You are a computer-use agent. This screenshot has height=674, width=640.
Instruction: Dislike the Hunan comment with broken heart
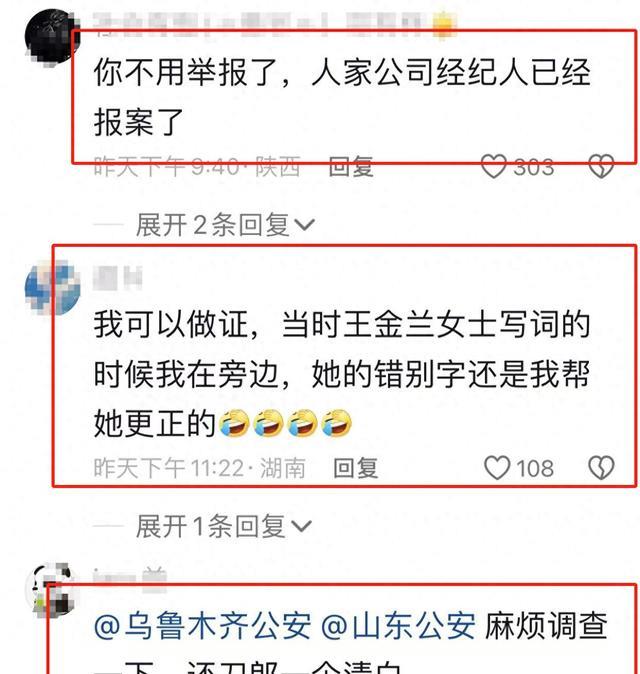(x=601, y=468)
